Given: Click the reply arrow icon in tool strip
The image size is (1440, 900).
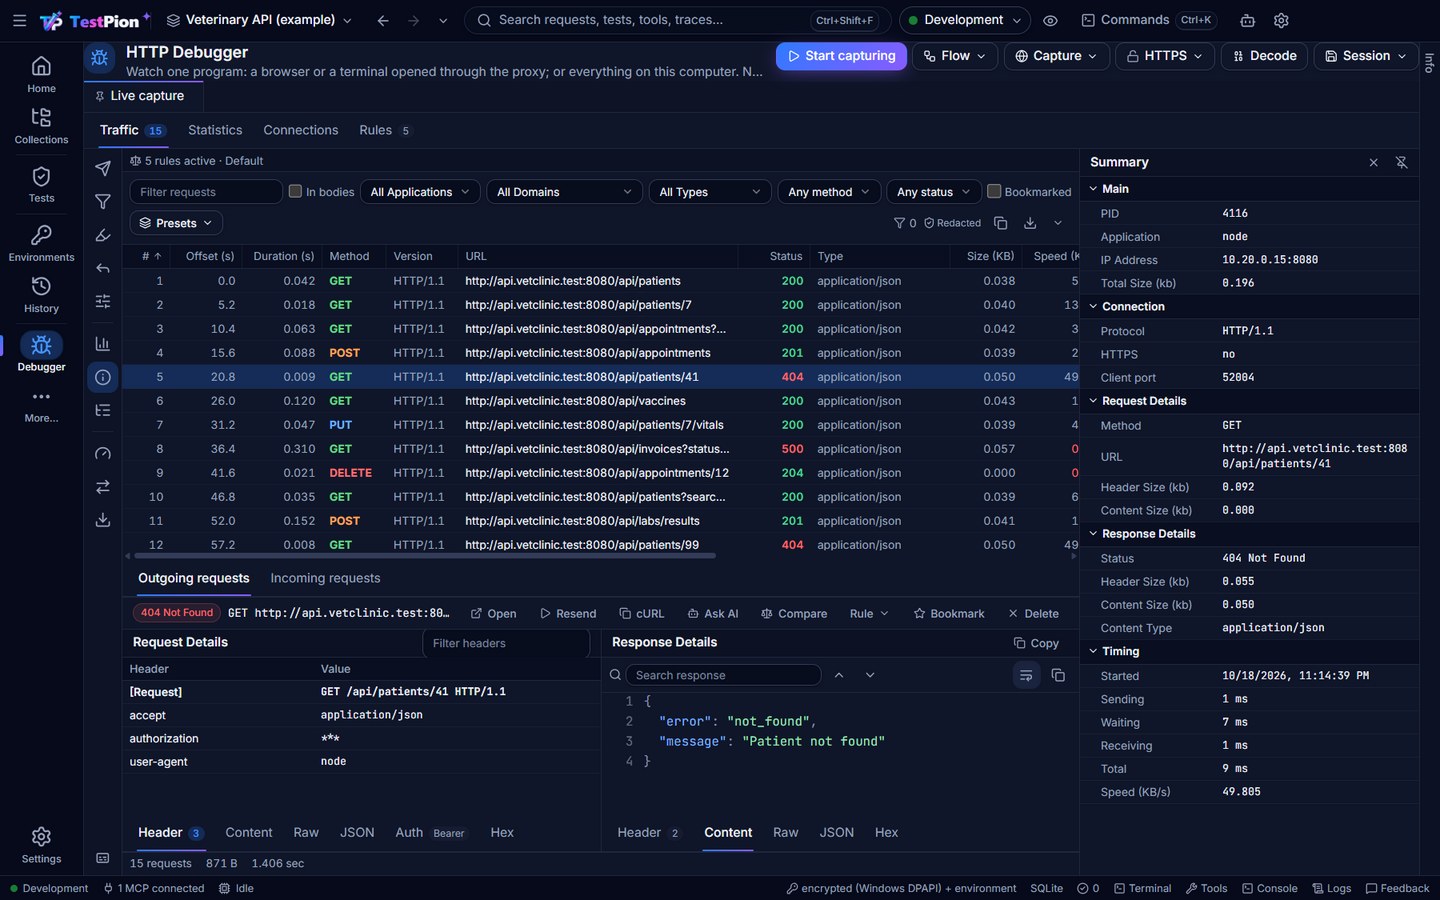Looking at the screenshot, I should click(103, 268).
